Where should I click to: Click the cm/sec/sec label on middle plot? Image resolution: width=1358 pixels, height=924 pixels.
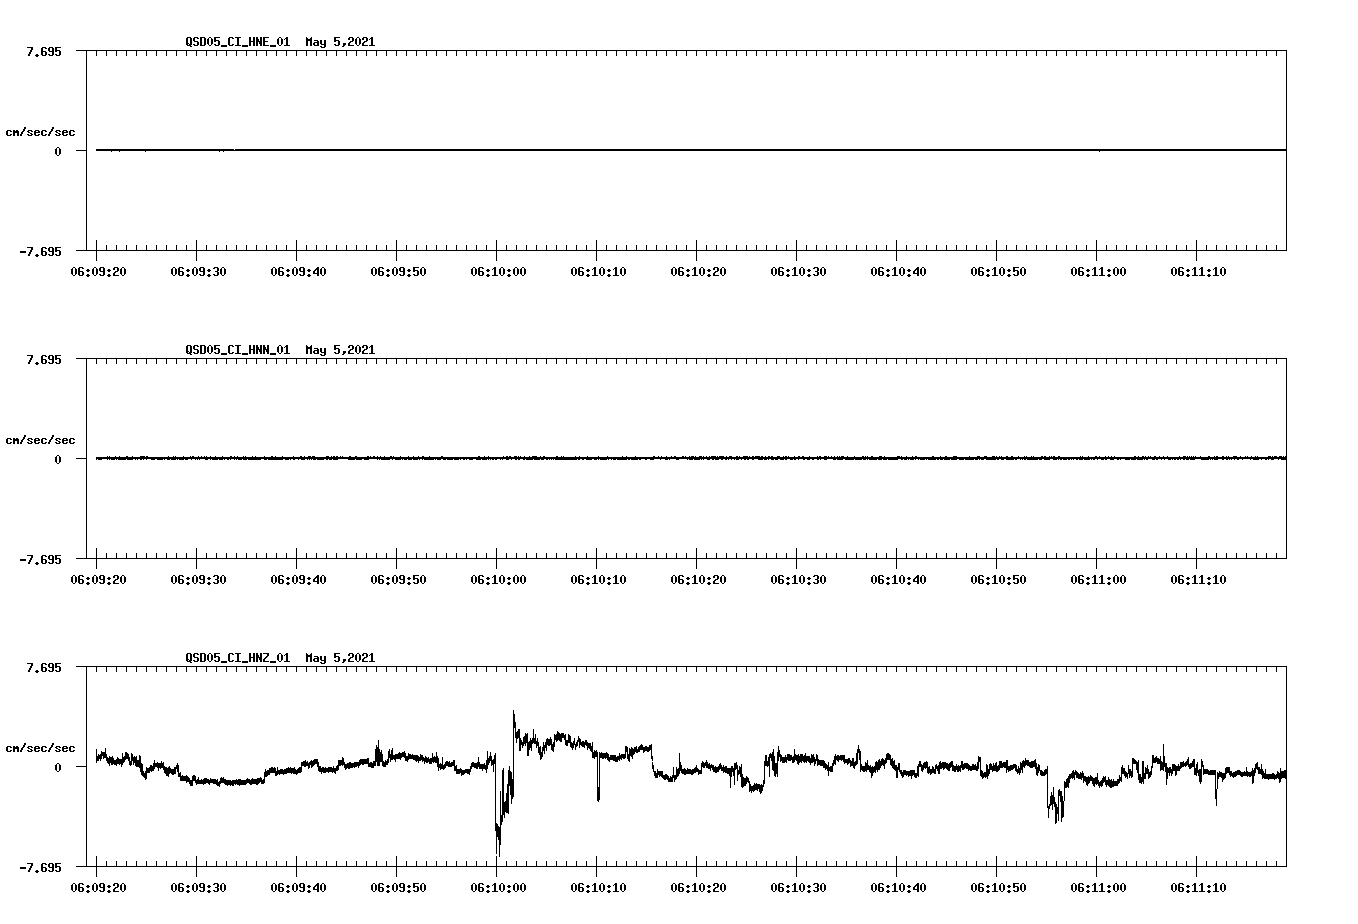click(41, 439)
